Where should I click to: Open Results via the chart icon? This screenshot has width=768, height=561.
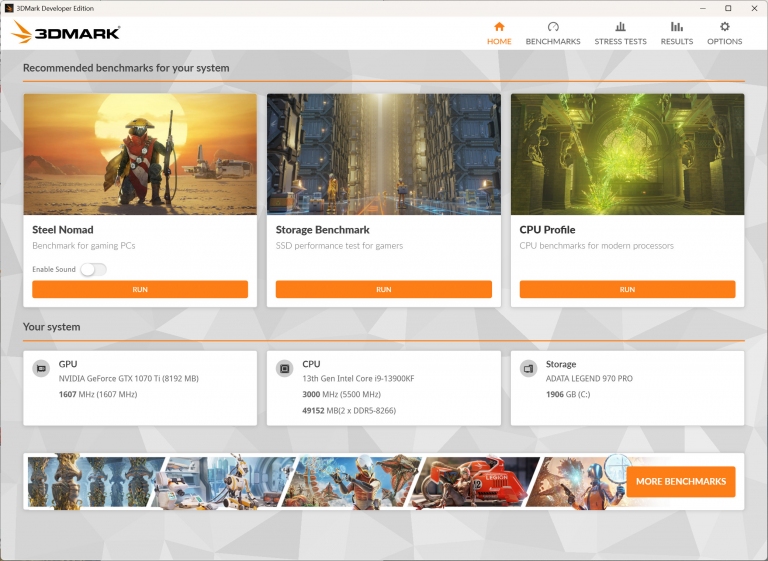tap(677, 27)
